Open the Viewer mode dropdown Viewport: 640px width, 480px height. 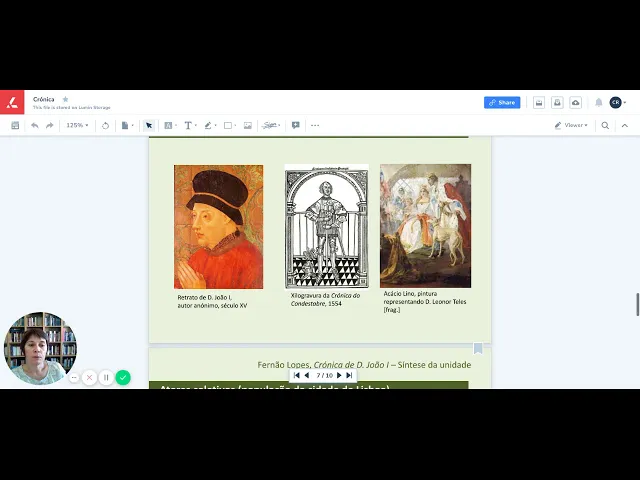pos(571,125)
